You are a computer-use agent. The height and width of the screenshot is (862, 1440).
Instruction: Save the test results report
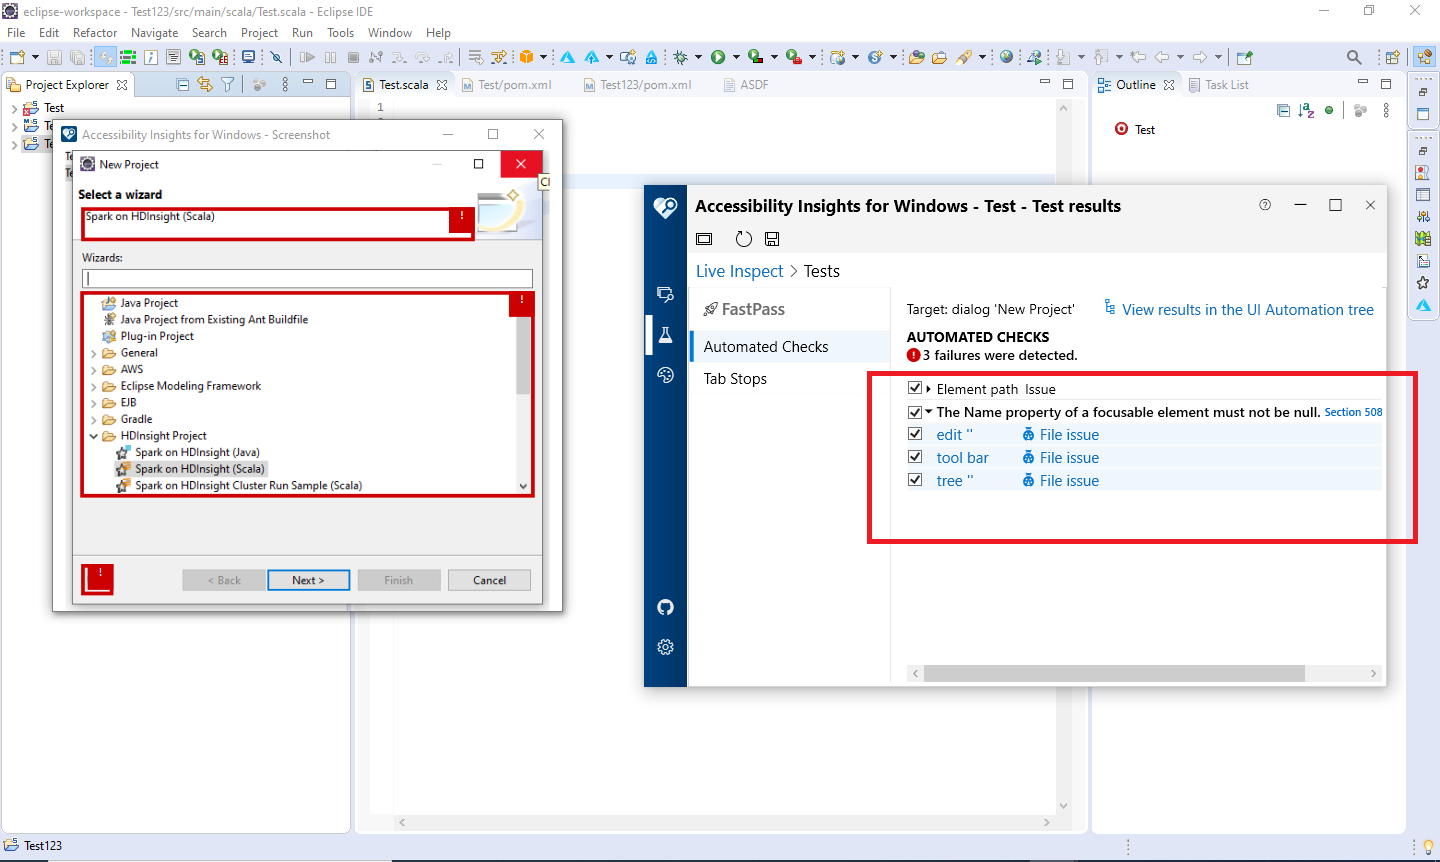(771, 239)
